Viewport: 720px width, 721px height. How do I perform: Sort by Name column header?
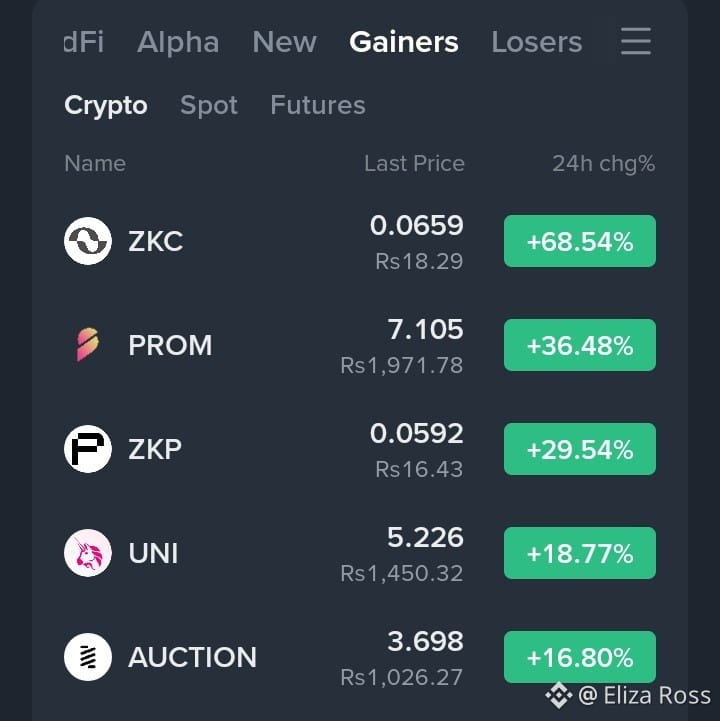(x=95, y=164)
